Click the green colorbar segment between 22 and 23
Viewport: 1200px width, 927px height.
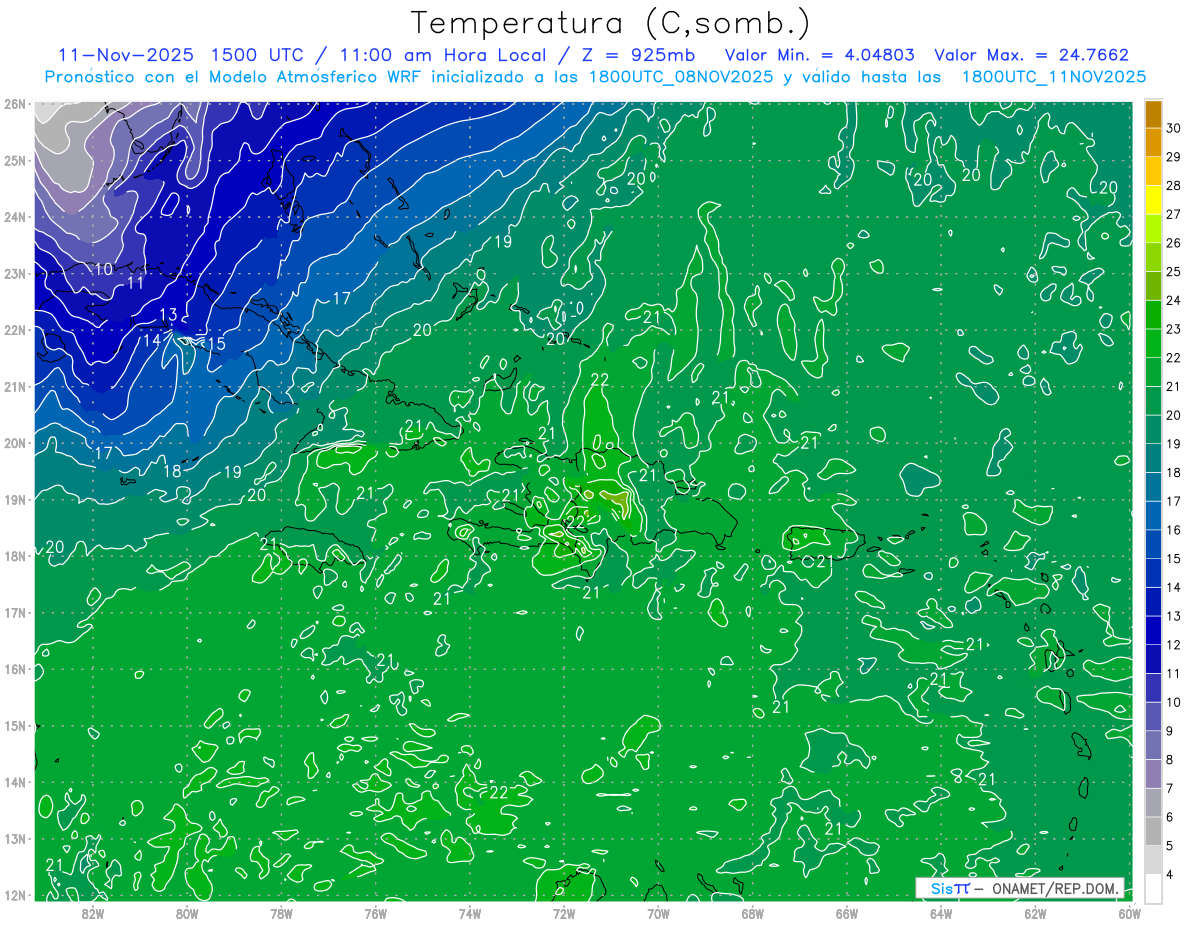(1153, 344)
